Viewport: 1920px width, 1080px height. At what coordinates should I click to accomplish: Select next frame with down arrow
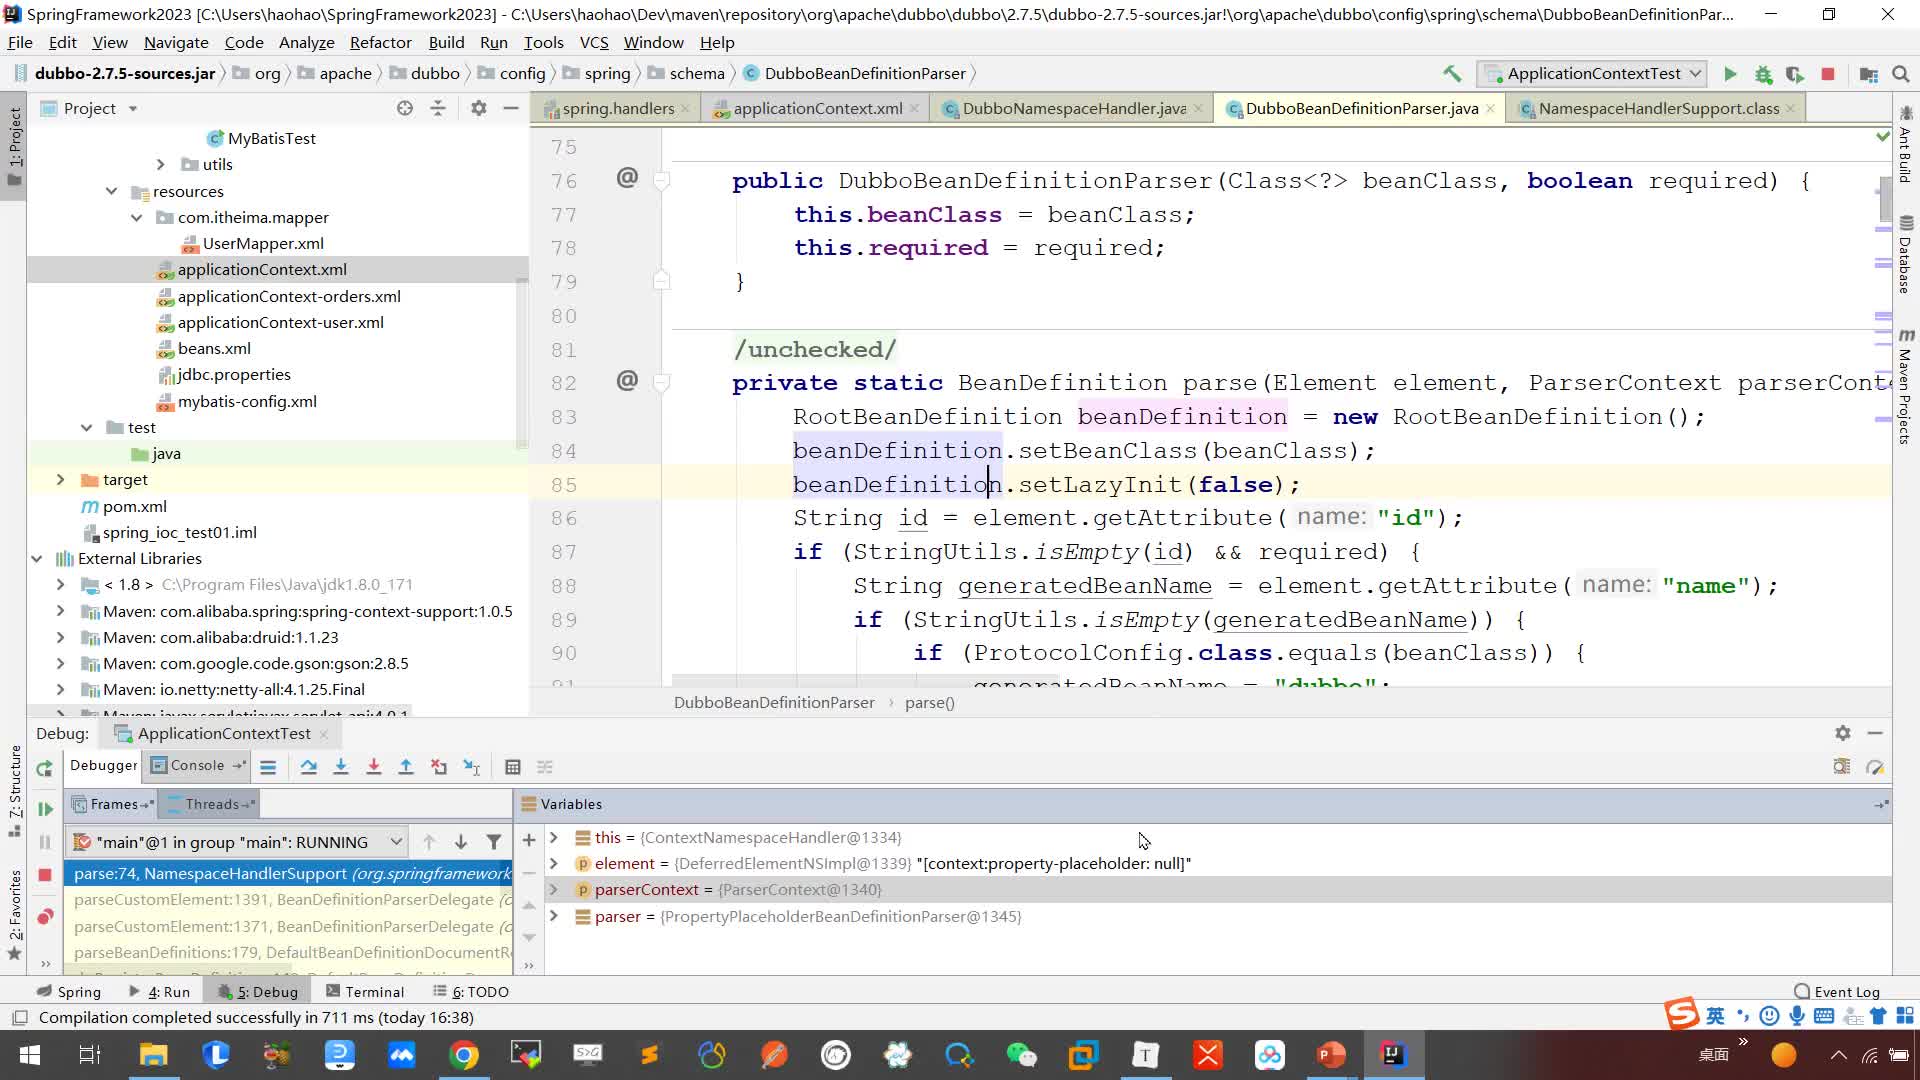[x=461, y=842]
